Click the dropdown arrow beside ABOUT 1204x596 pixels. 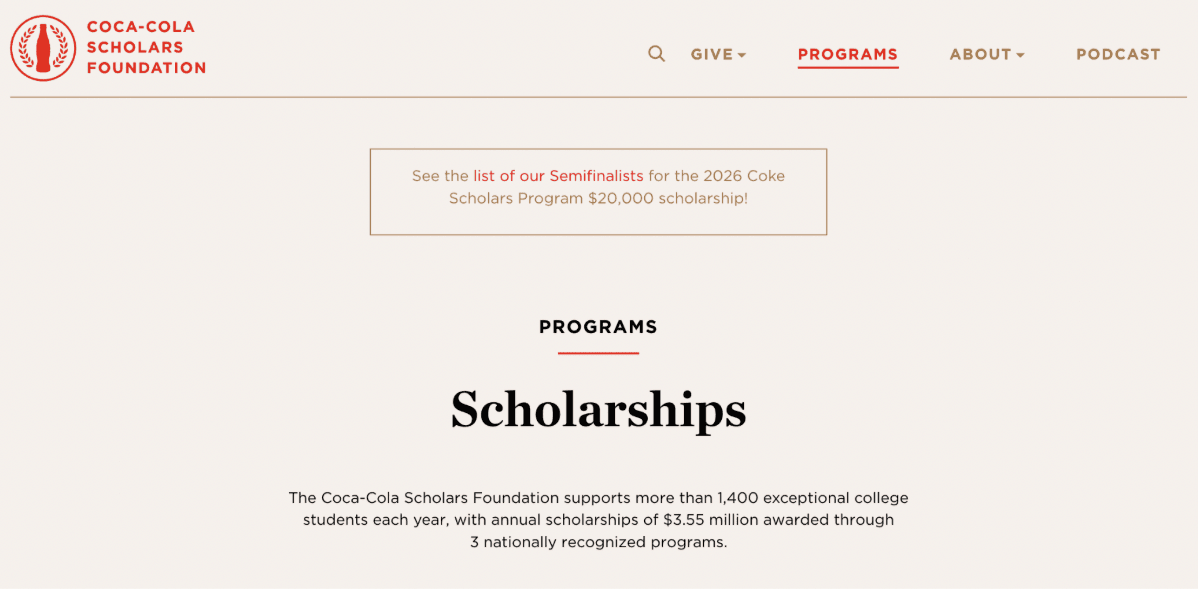pyautogui.click(x=1021, y=57)
